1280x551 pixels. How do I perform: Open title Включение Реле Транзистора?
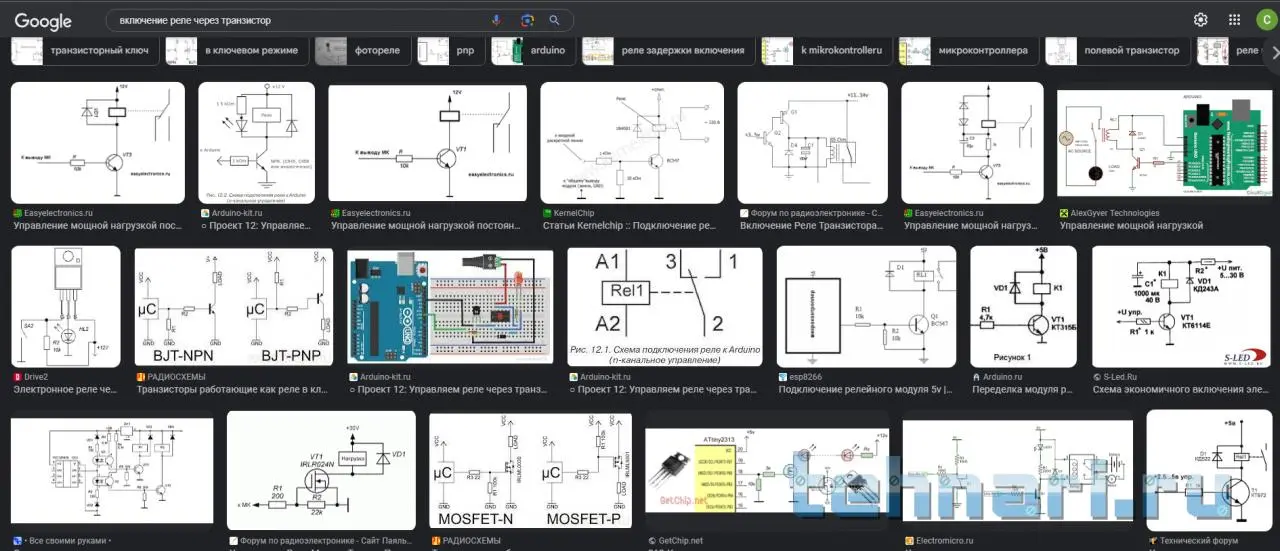coord(811,226)
